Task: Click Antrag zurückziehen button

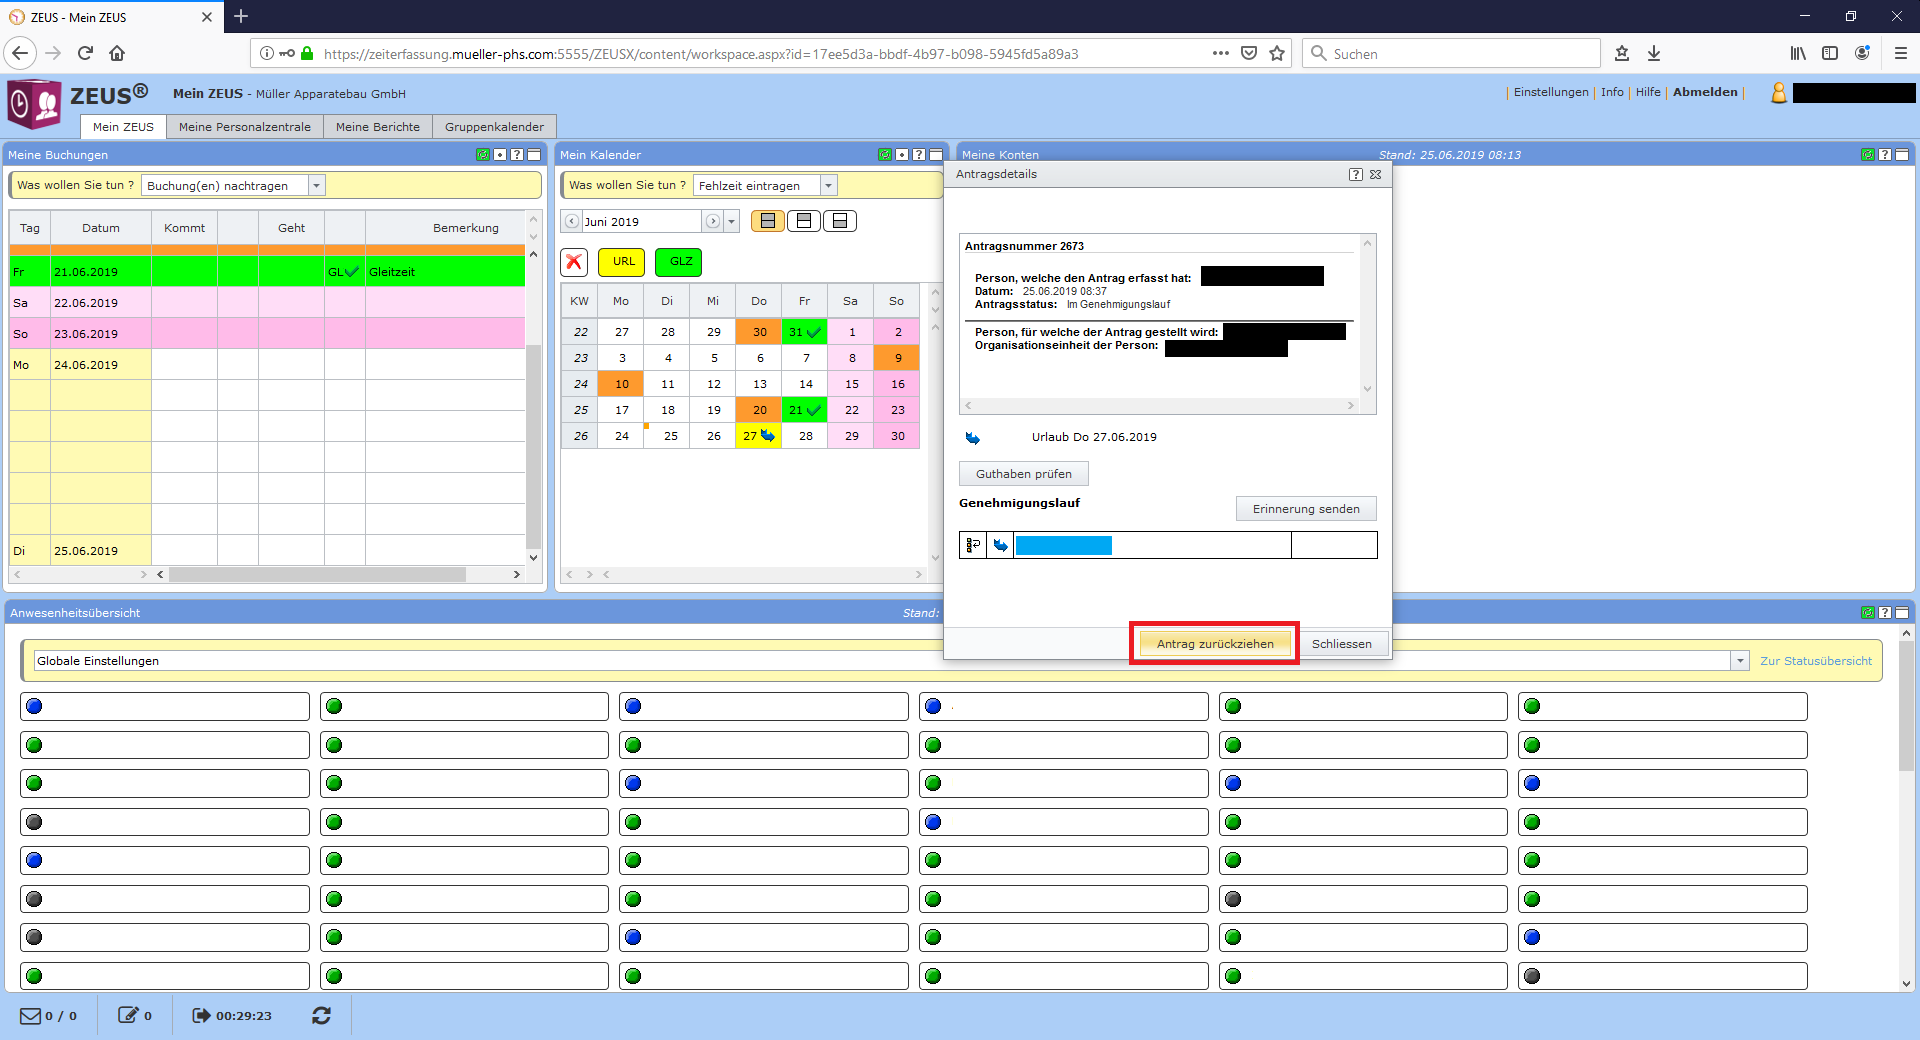Action: tap(1214, 644)
